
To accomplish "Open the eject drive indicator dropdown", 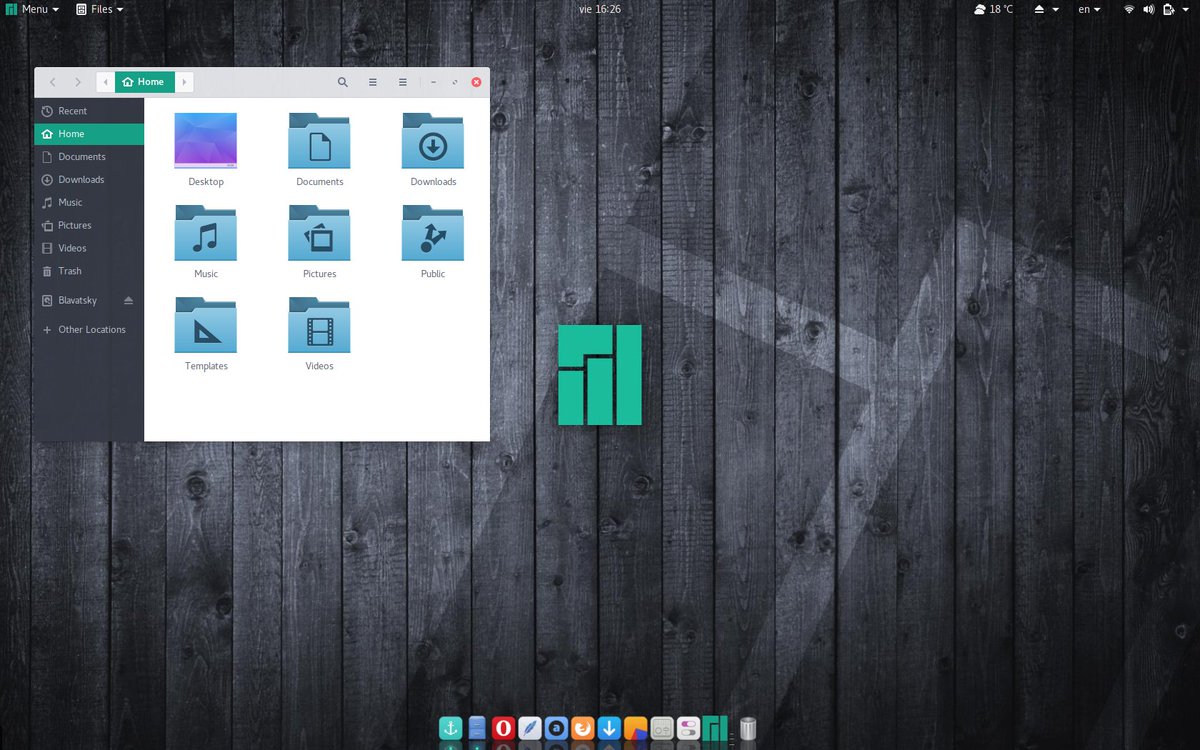I will point(1046,9).
